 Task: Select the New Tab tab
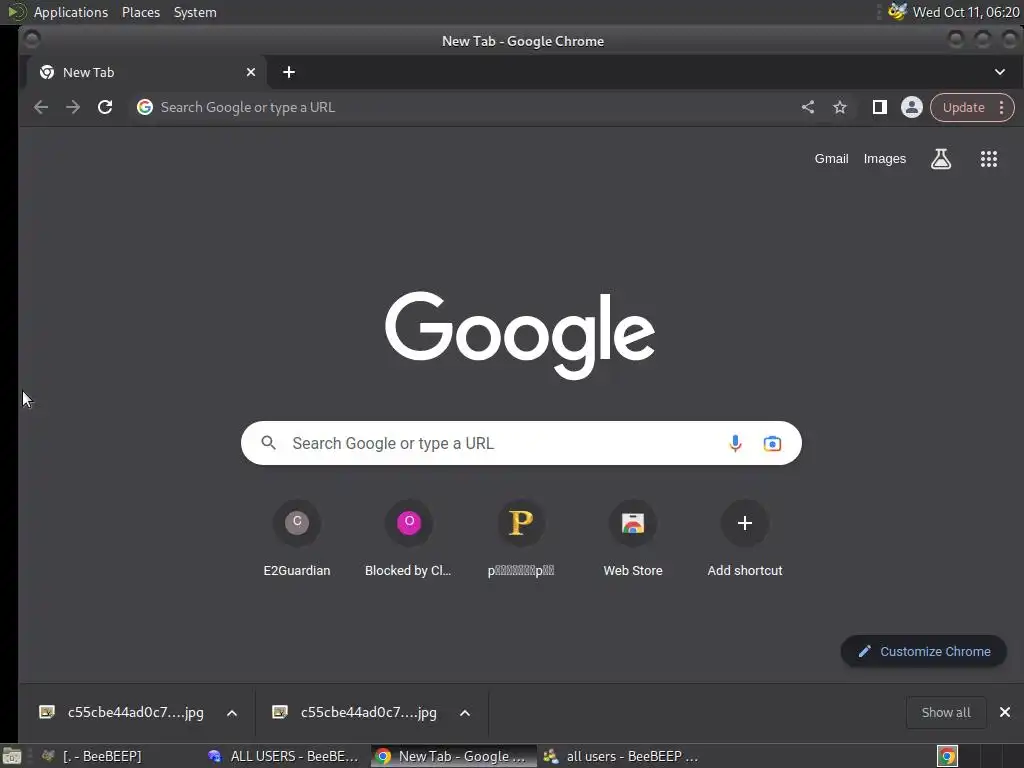pos(144,72)
